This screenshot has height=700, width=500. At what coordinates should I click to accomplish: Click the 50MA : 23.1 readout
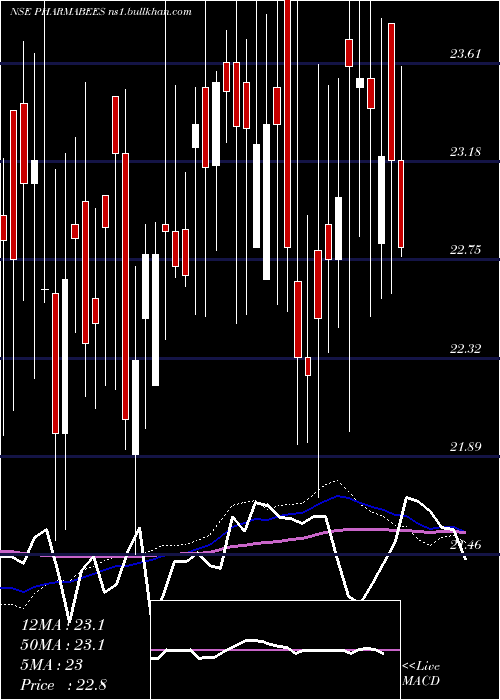(62, 645)
